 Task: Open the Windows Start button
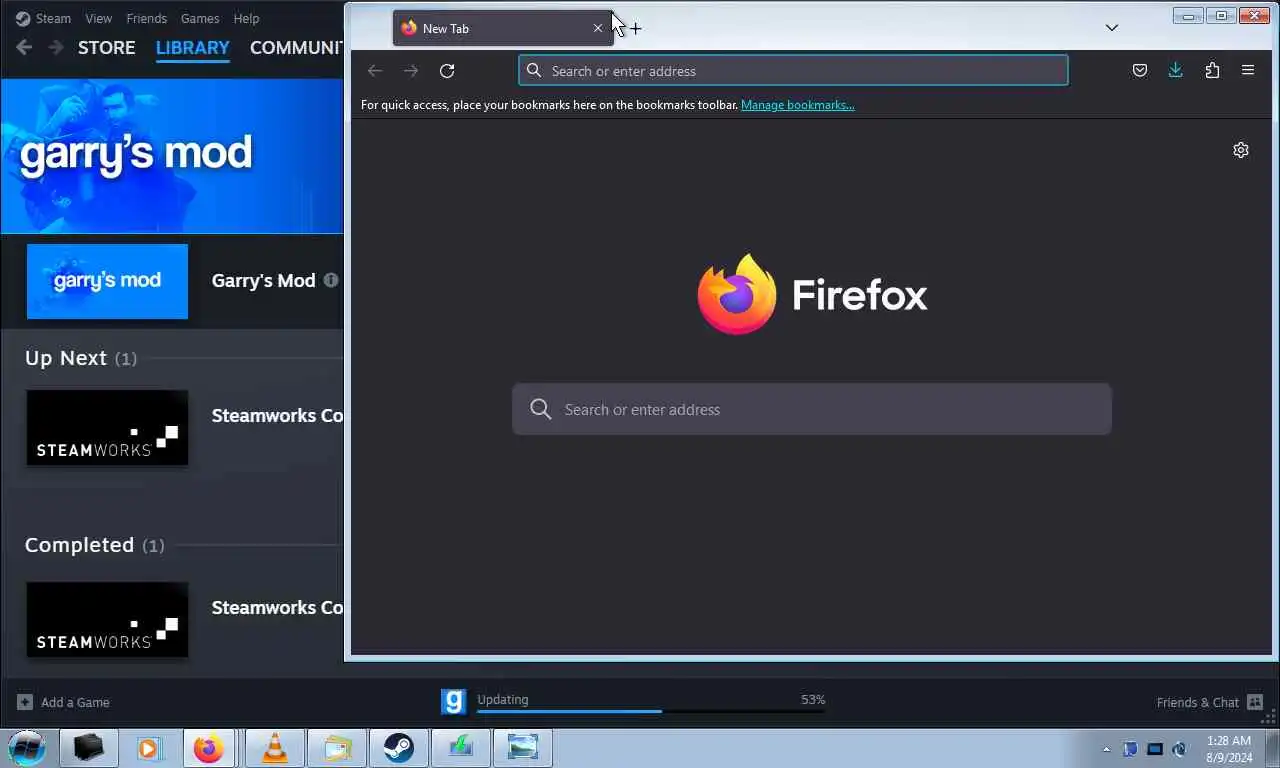[x=27, y=747]
